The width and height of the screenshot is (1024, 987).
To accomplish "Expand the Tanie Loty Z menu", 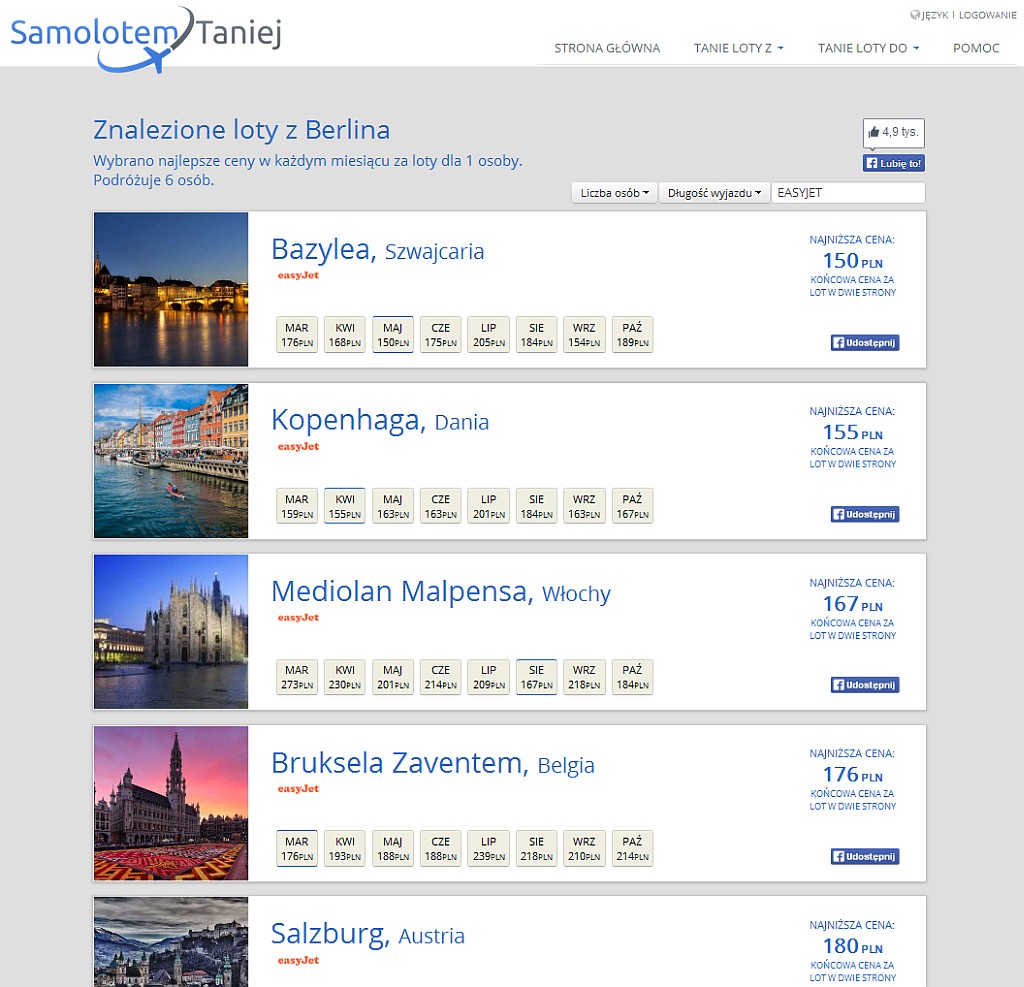I will click(739, 48).
